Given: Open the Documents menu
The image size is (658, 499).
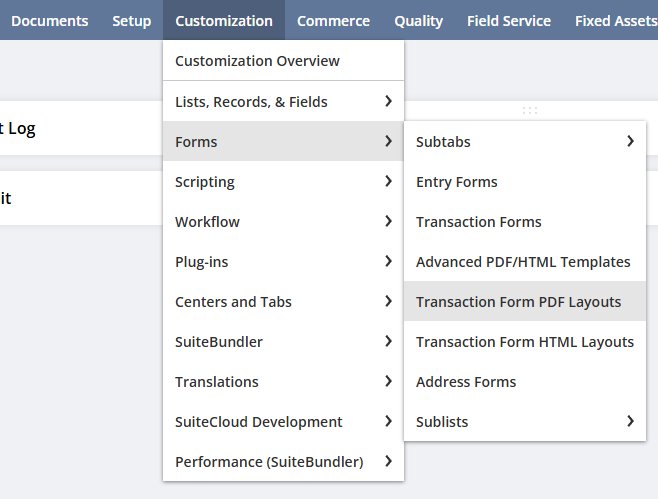Looking at the screenshot, I should tap(50, 21).
